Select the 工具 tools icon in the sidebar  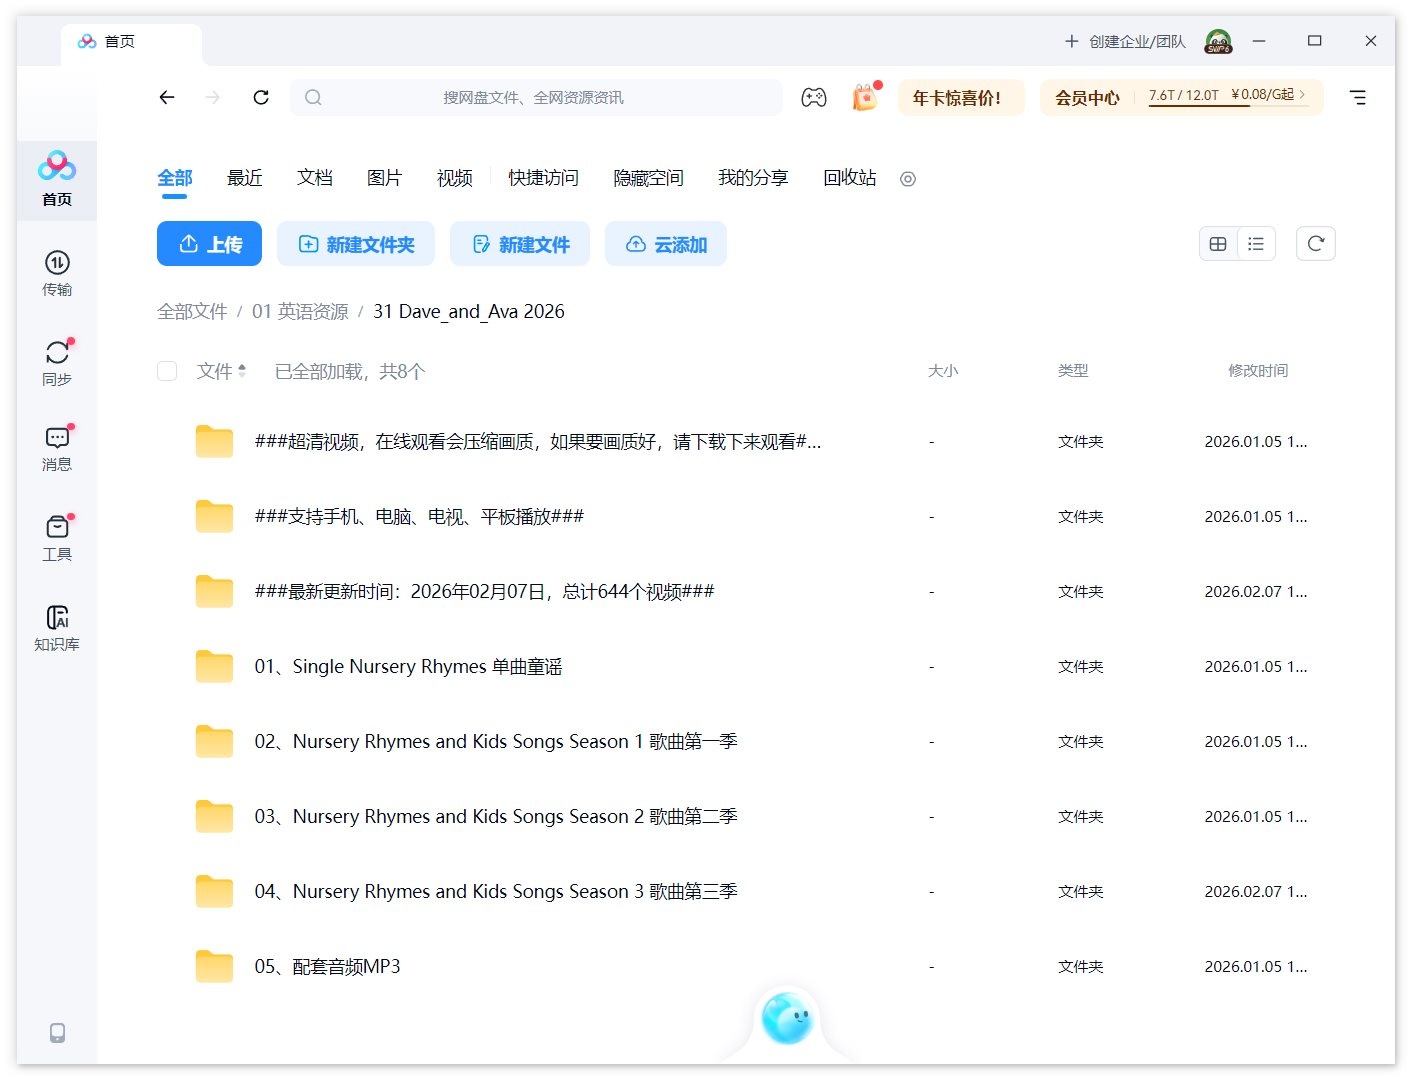coord(56,536)
